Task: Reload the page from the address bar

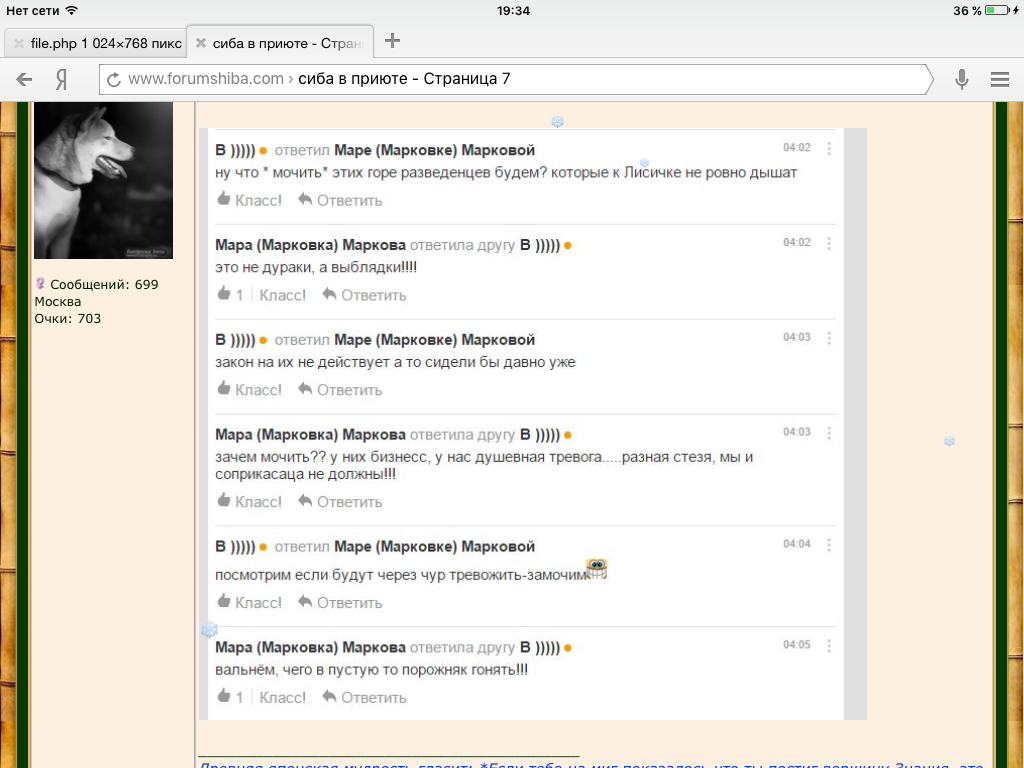Action: click(x=114, y=79)
